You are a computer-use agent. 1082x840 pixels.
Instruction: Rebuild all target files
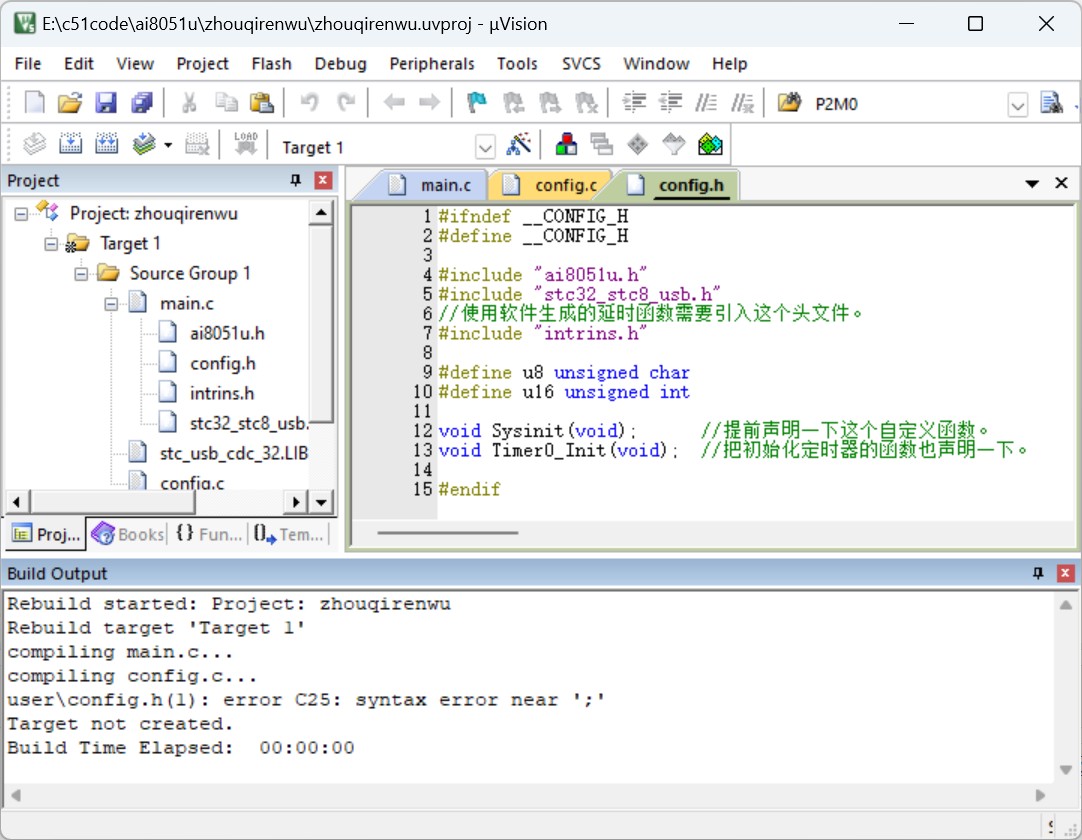106,144
